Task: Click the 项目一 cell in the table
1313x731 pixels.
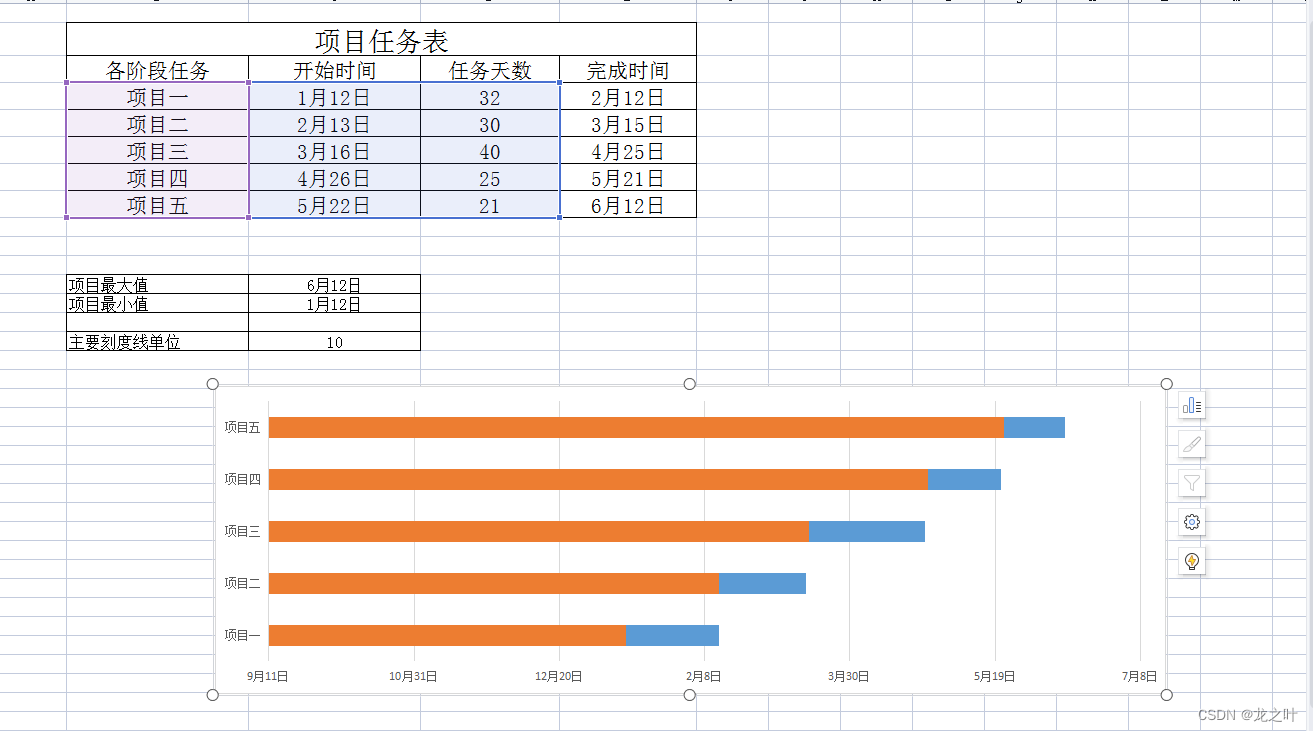Action: tap(158, 97)
